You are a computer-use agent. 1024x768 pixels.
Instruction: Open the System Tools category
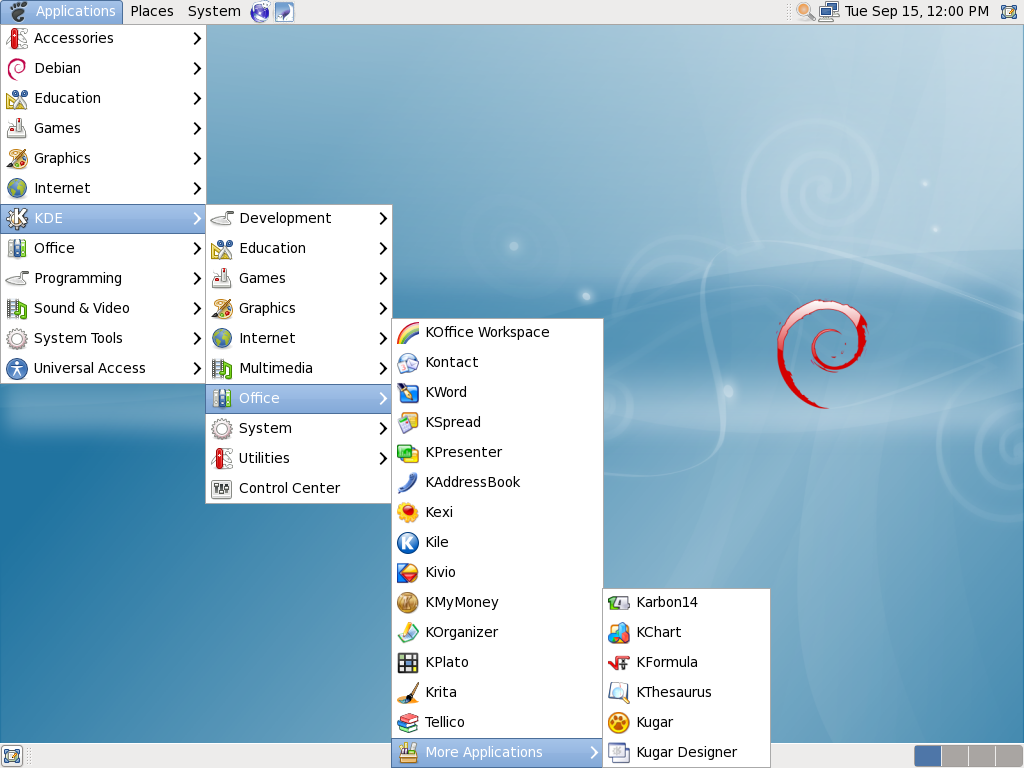[103, 338]
